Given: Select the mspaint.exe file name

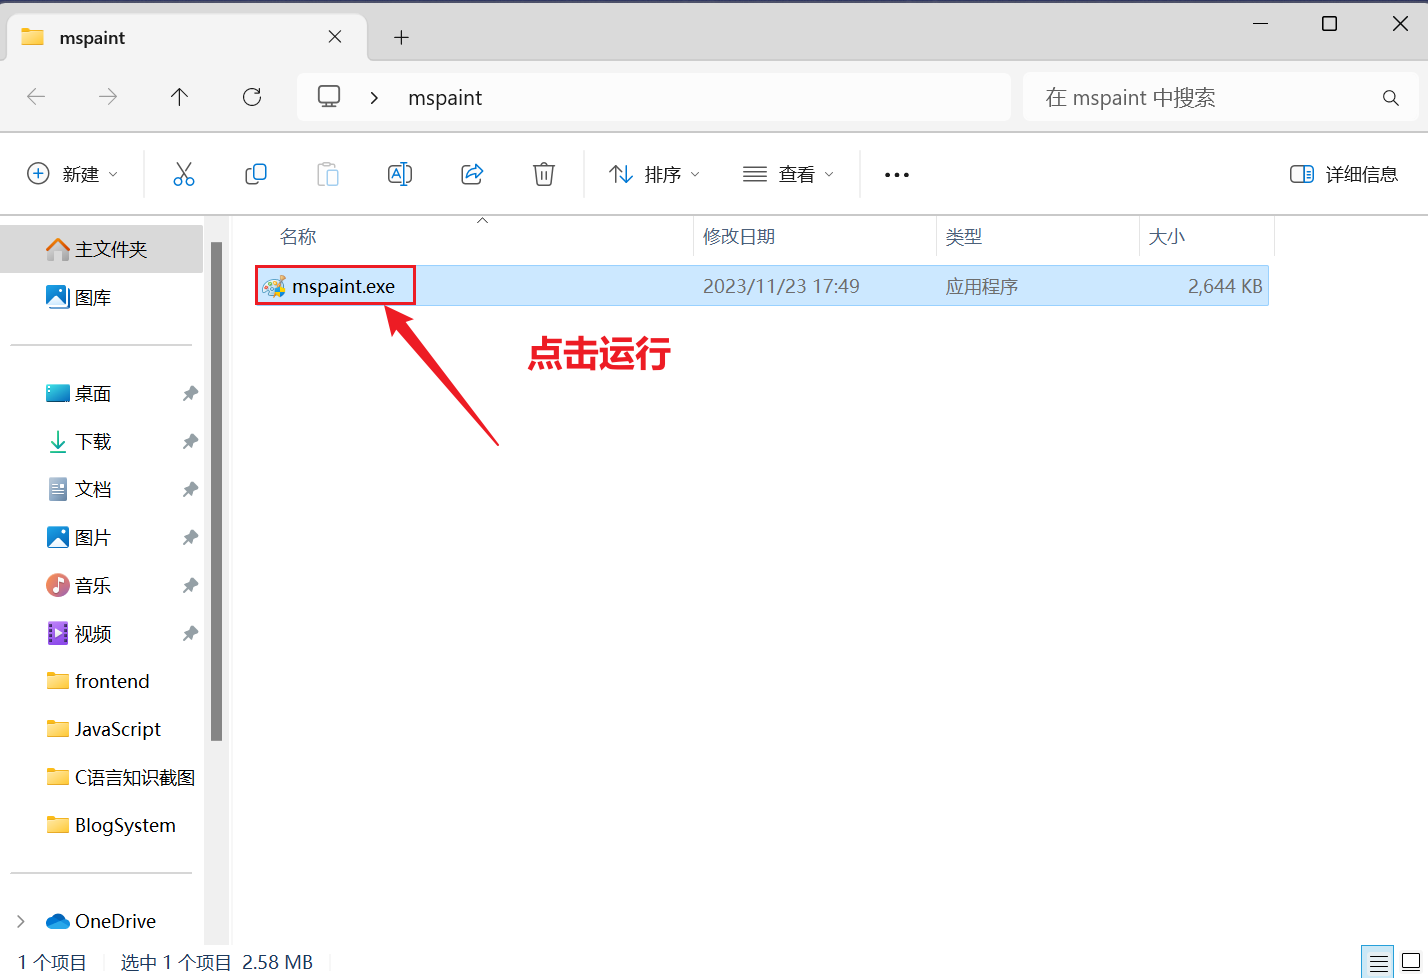Looking at the screenshot, I should [343, 286].
